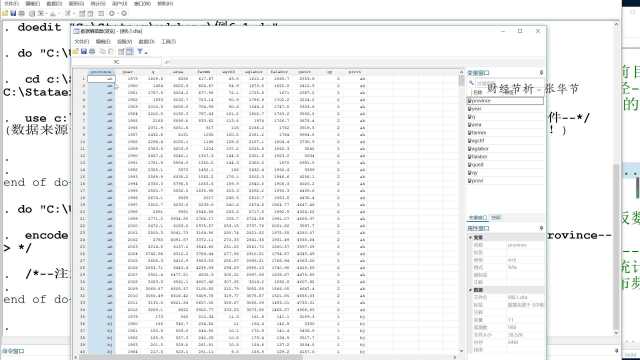Screen dimensions: 640x360
Task: Collapse the Variables section in the properties panel
Action: pyautogui.click(x=471, y=237)
